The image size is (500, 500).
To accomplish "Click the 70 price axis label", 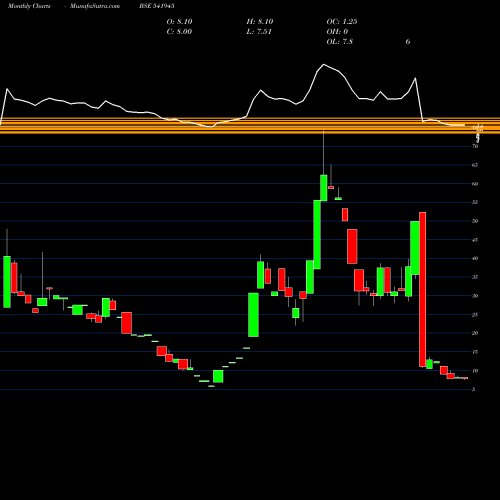I will 475,146.
